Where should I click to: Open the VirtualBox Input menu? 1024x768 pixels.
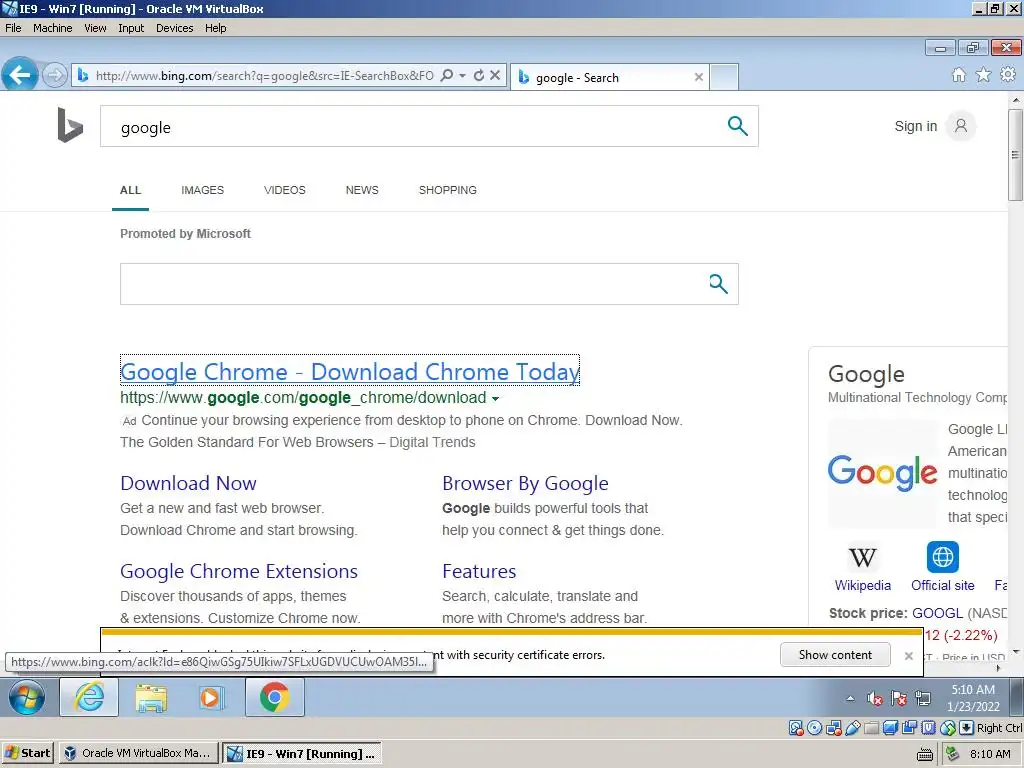point(131,28)
